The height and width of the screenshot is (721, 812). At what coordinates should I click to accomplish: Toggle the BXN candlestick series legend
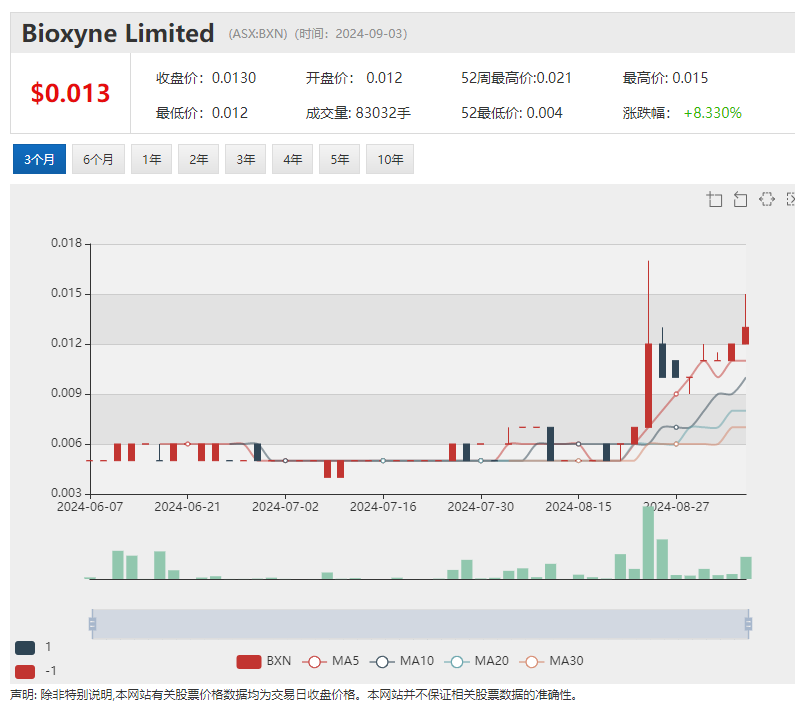click(x=264, y=661)
